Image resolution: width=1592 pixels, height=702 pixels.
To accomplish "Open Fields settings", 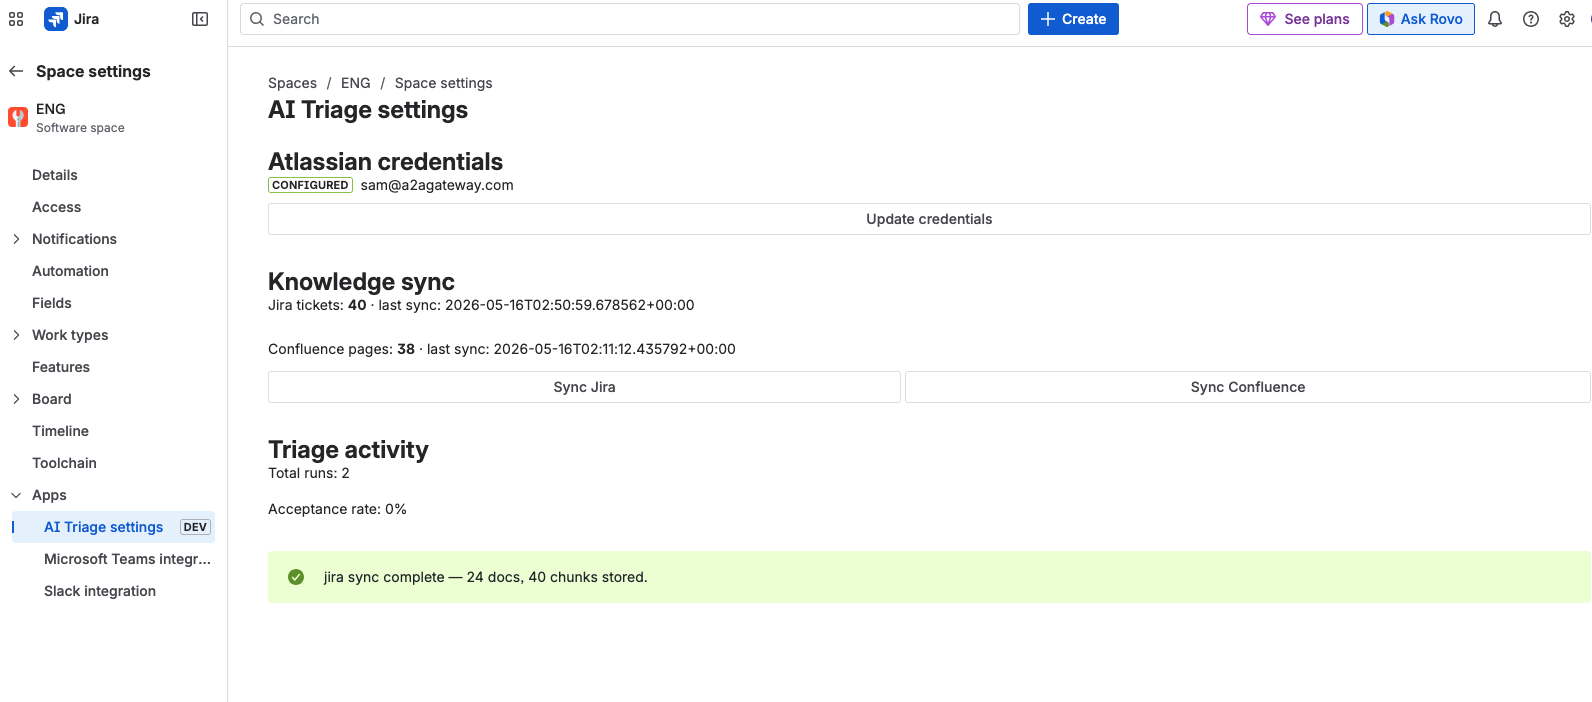I will click(x=52, y=303).
